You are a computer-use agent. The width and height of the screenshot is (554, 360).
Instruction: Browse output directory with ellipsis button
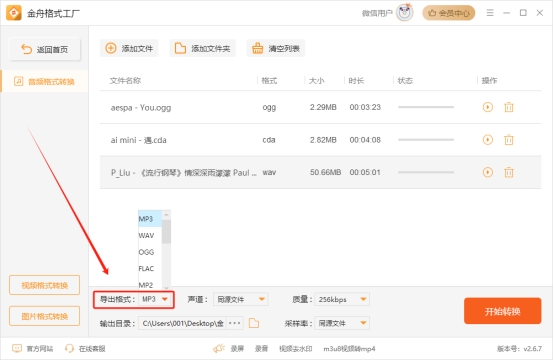[235, 323]
